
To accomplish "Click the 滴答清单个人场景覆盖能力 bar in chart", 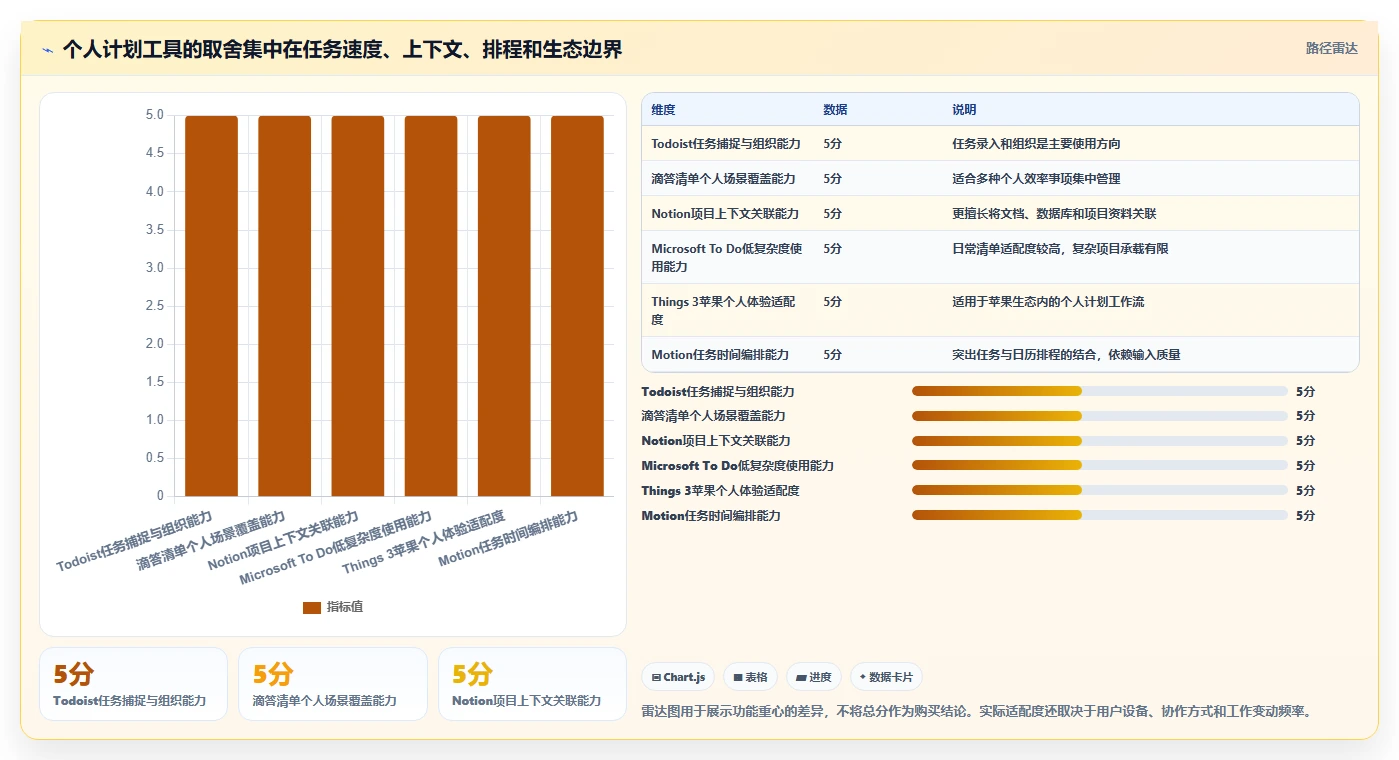I will 285,306.
